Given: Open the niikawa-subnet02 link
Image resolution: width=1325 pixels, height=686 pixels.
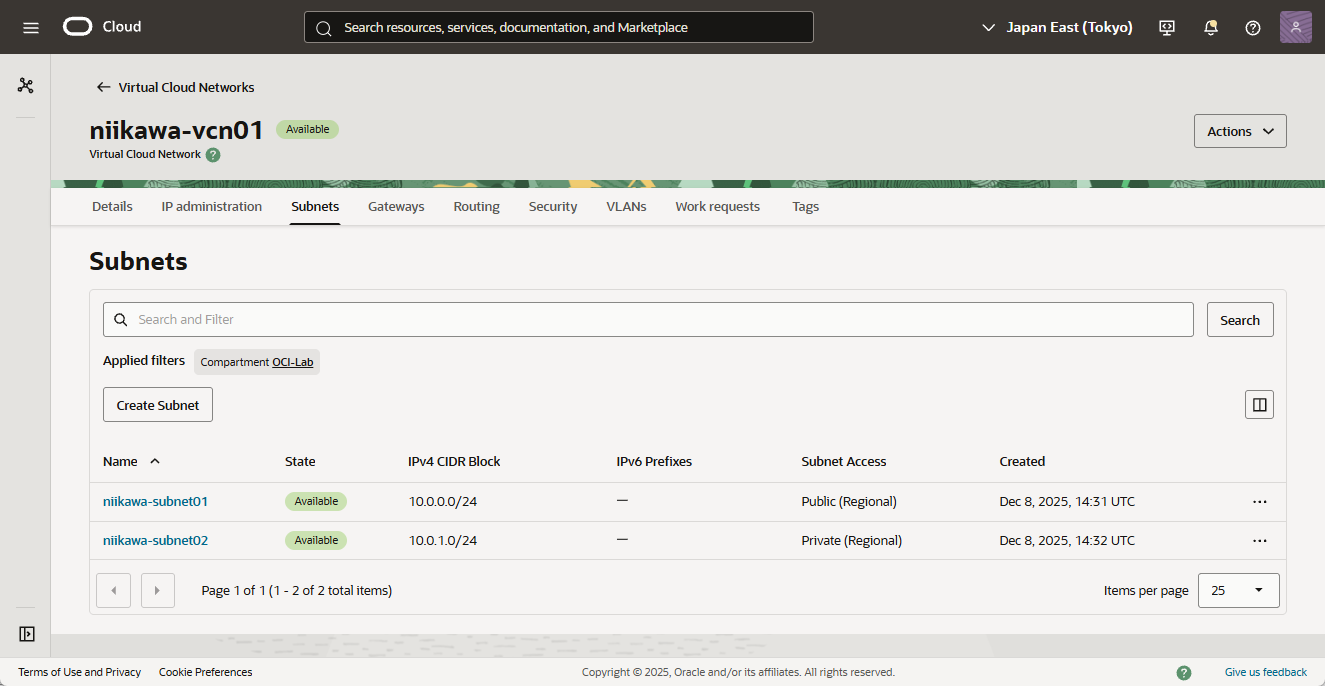Looking at the screenshot, I should point(155,541).
